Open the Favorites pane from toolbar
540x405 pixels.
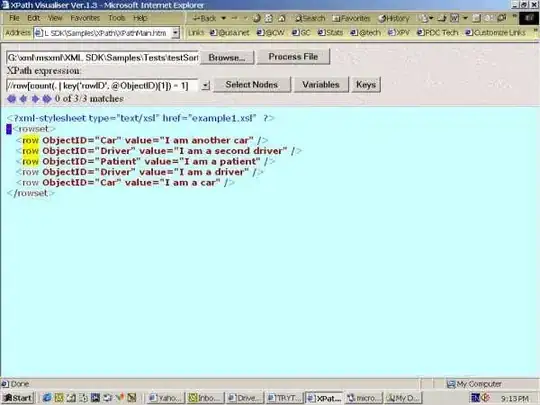351,18
